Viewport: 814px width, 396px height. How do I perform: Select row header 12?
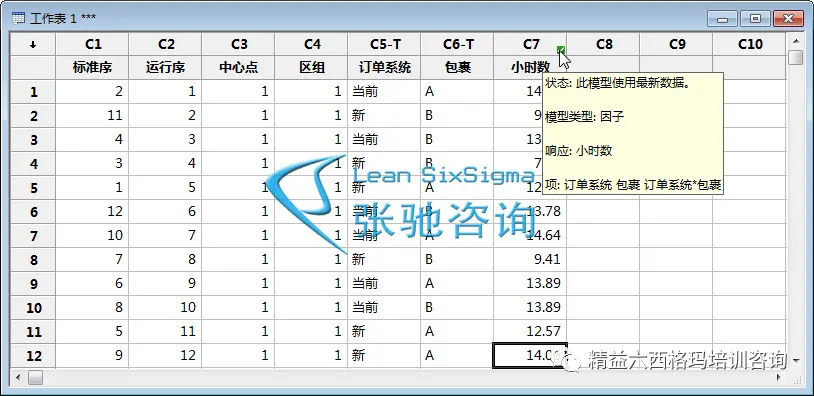[x=33, y=356]
